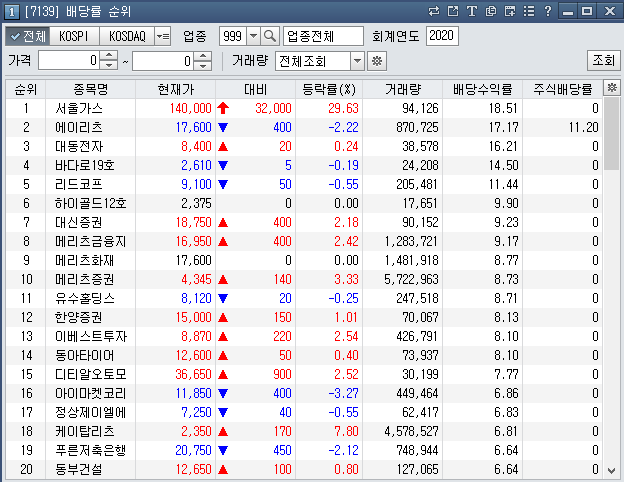This screenshot has width=624, height=482.
Task: Select the 바다로19호 row name
Action: [x=85, y=165]
